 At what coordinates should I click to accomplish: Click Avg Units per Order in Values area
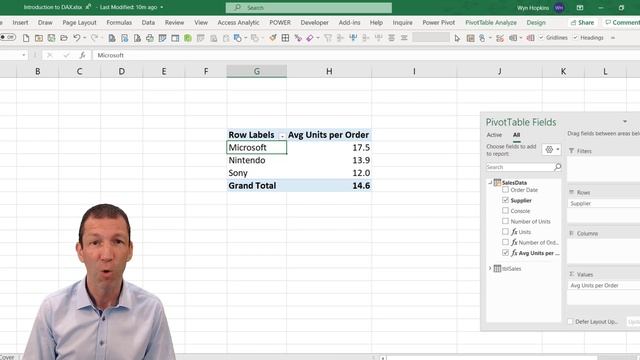point(604,285)
